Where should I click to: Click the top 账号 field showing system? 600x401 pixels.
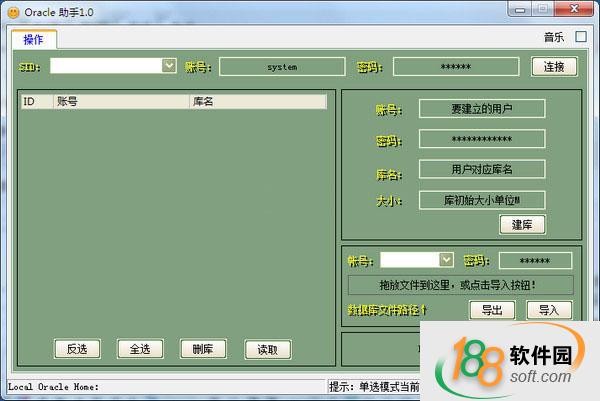point(283,67)
